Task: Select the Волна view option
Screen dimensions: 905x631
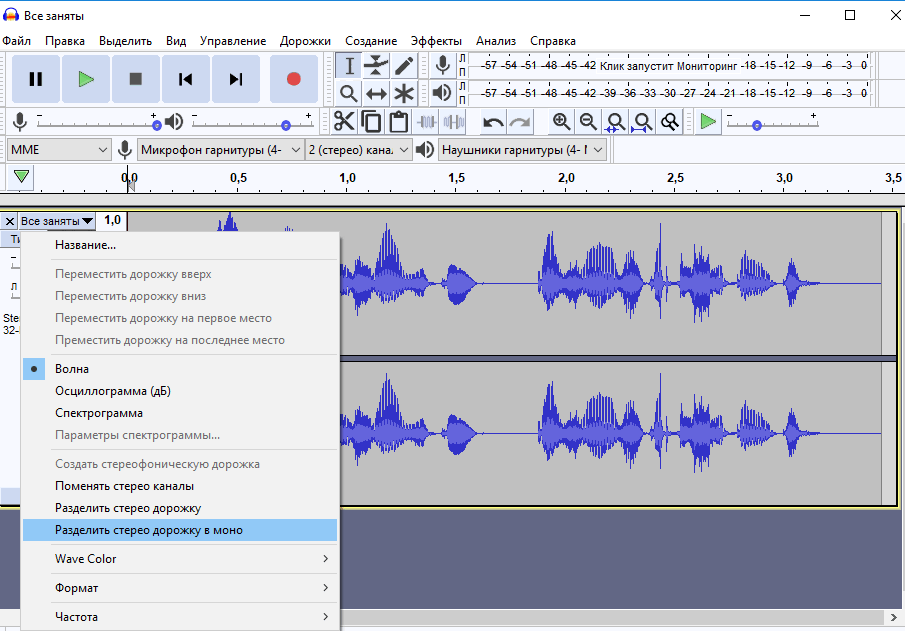Action: [180, 369]
